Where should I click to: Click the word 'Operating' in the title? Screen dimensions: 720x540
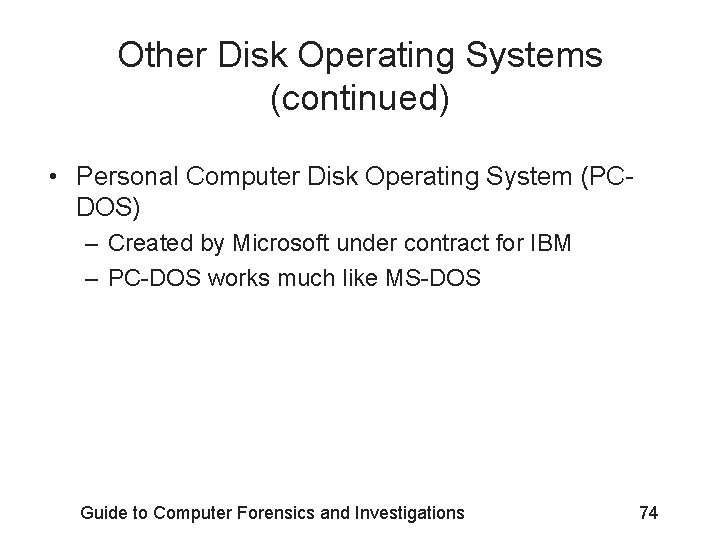pyautogui.click(x=376, y=57)
